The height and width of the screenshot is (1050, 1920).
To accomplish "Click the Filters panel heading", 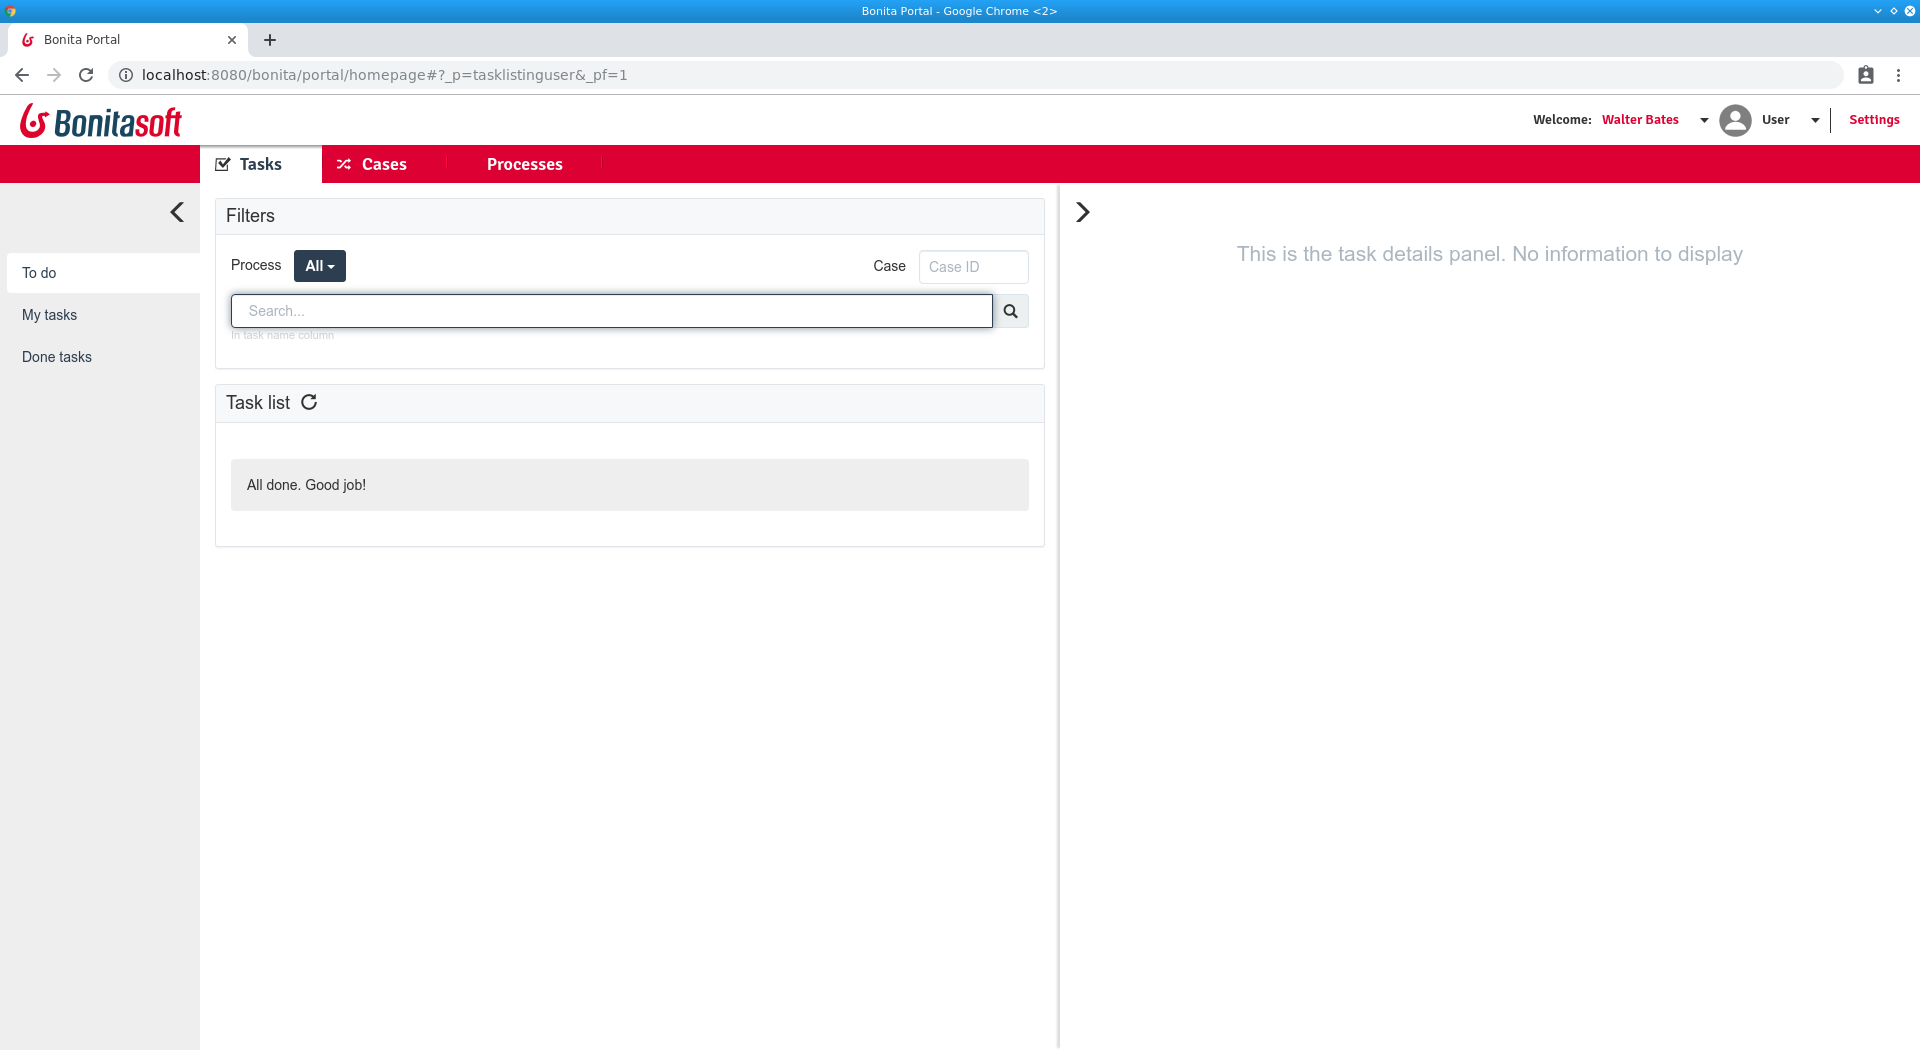I will click(x=250, y=216).
